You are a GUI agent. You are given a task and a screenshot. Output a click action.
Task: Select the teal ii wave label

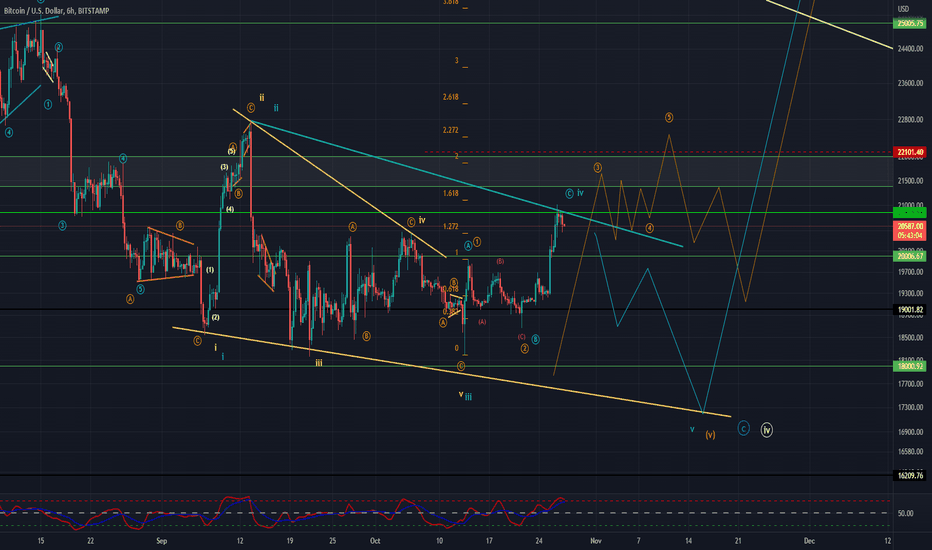click(276, 108)
